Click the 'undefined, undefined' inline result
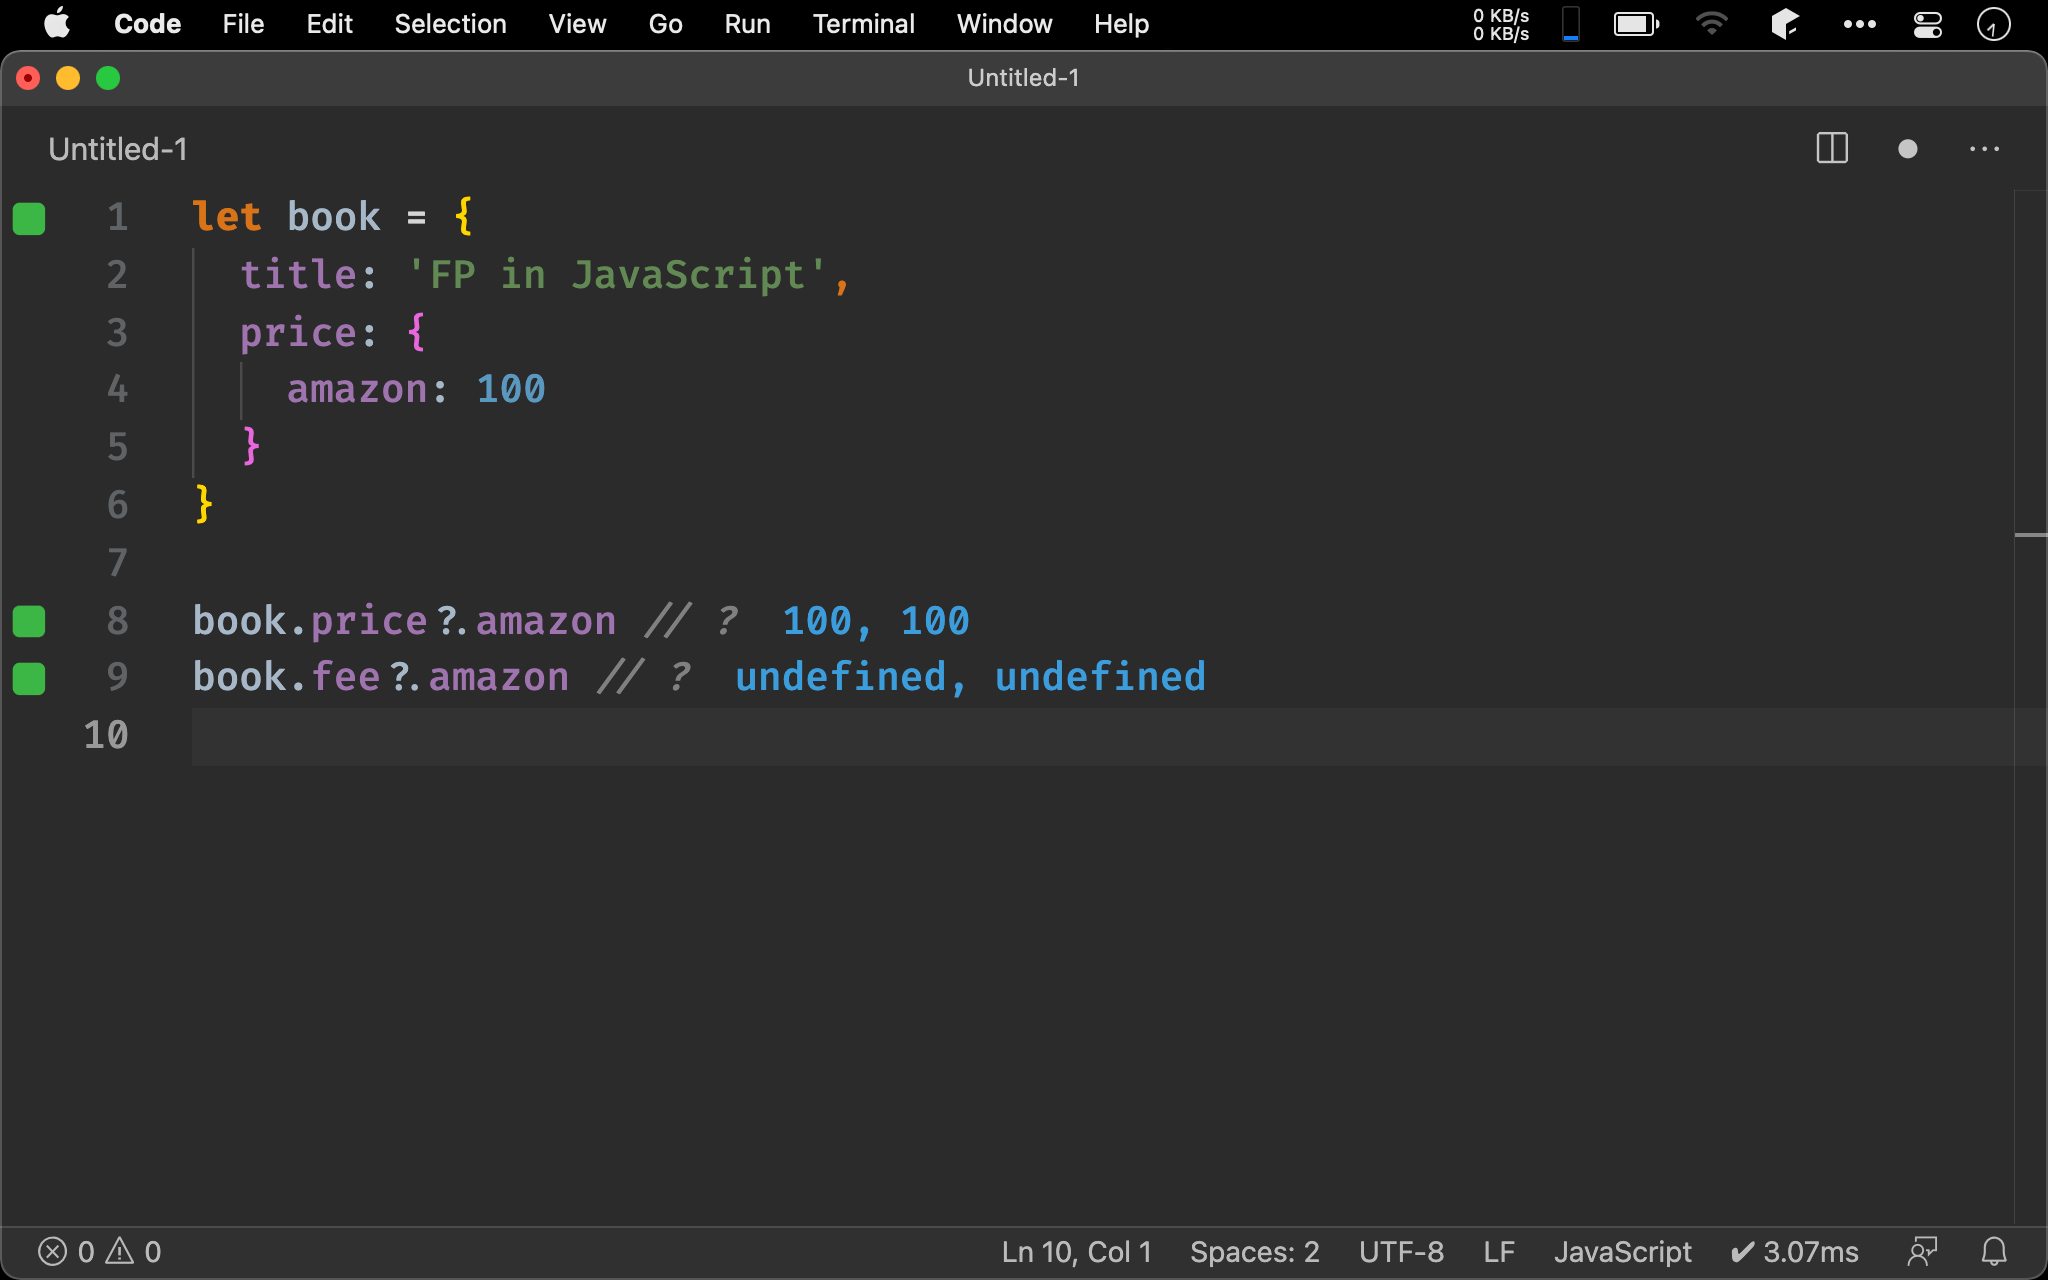2048x1280 pixels. click(x=971, y=677)
